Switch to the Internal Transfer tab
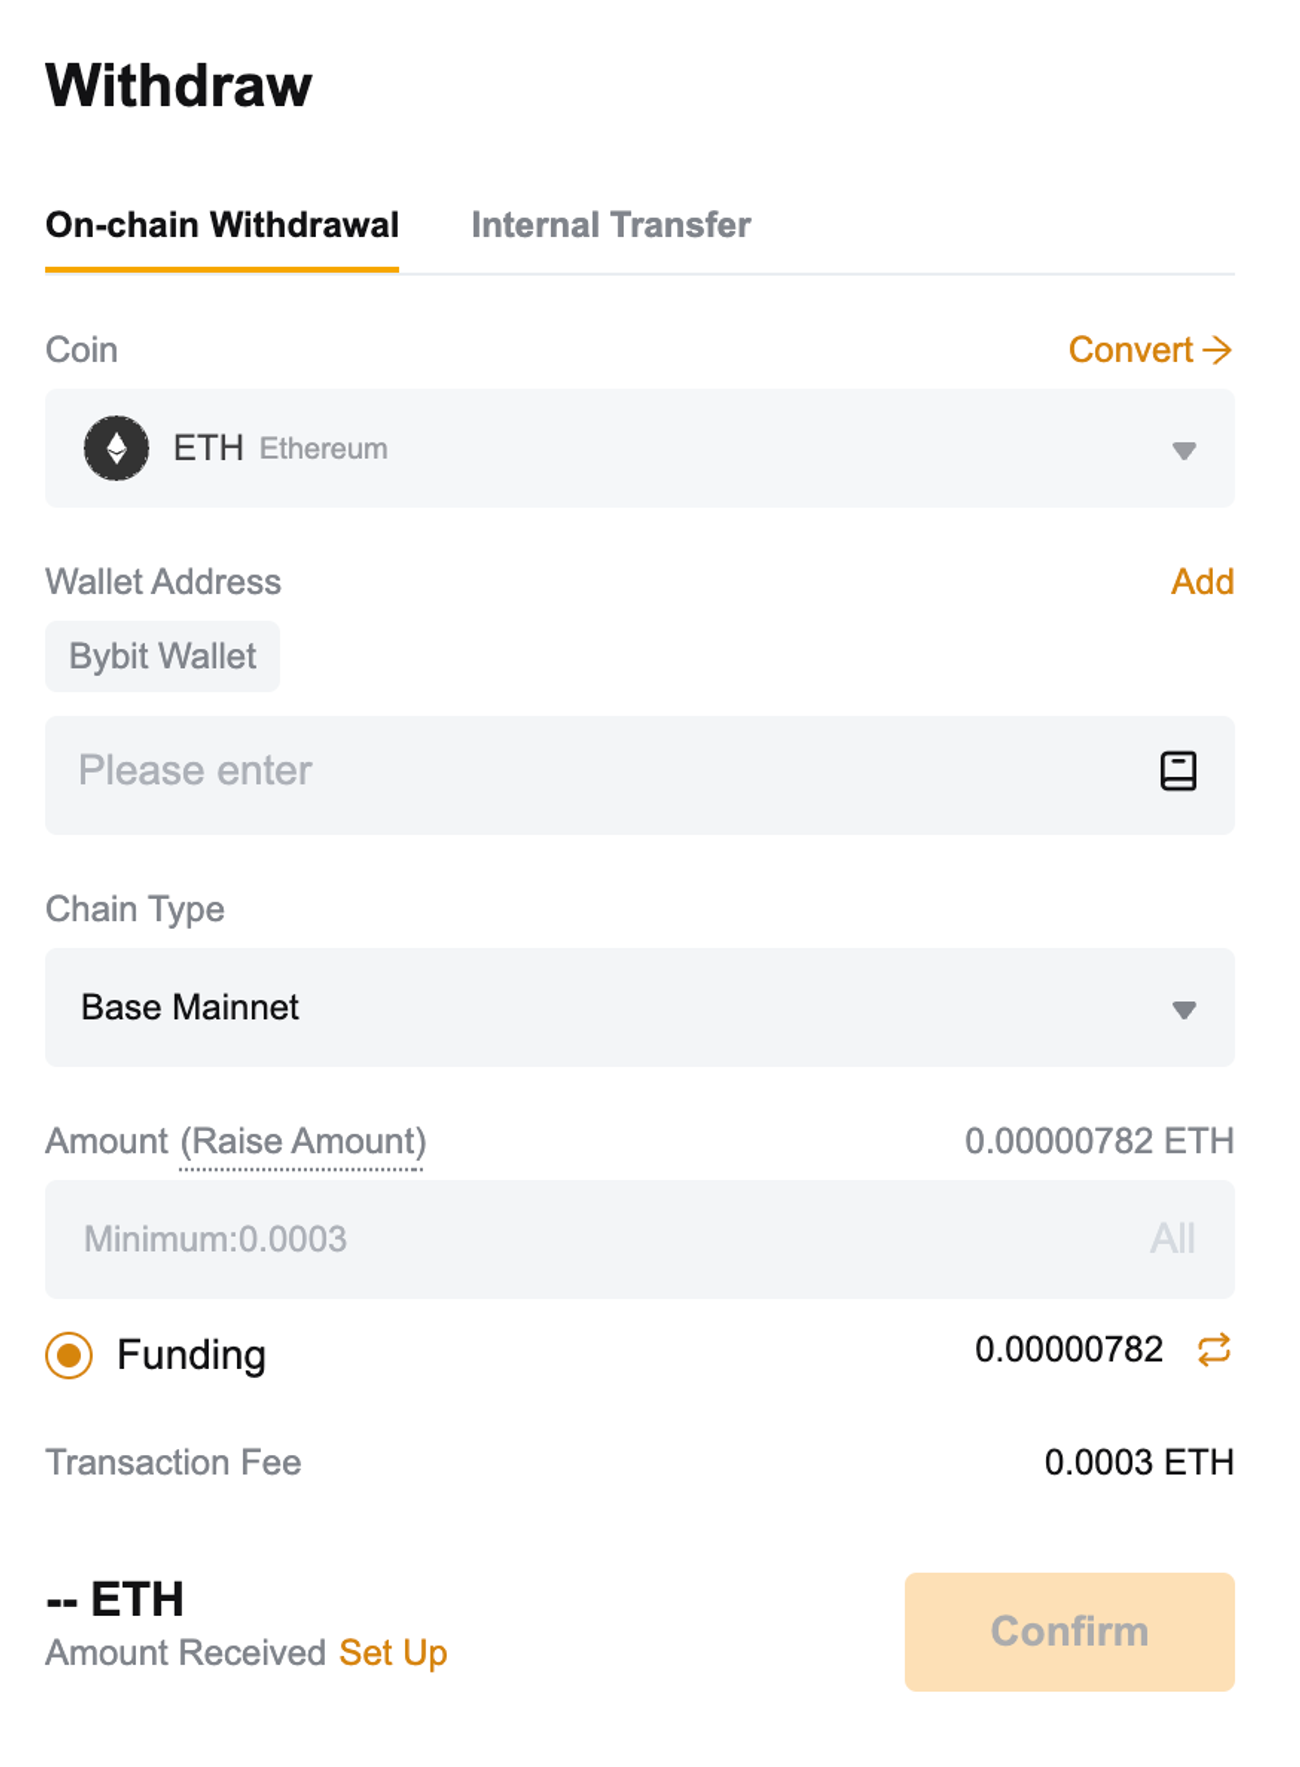 pos(611,225)
